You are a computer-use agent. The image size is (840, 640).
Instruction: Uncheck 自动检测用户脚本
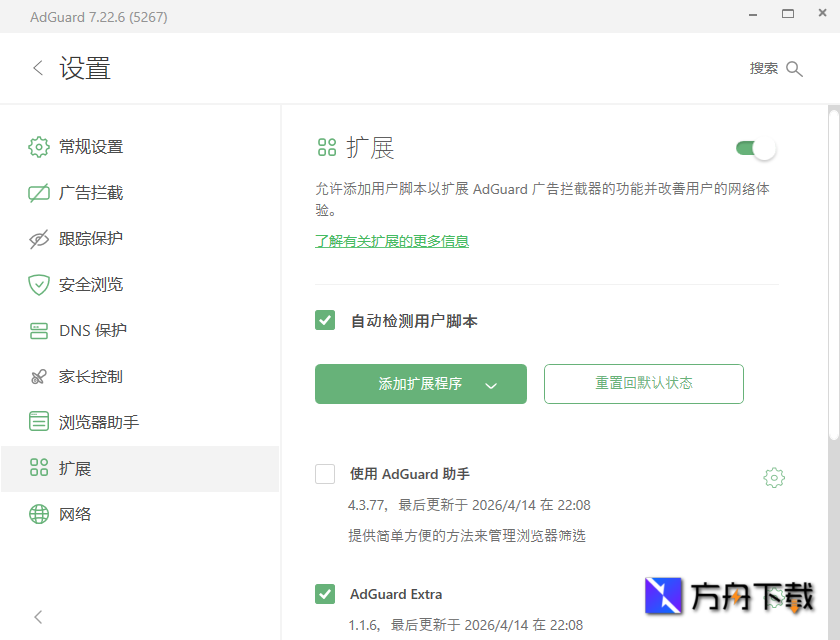click(325, 320)
